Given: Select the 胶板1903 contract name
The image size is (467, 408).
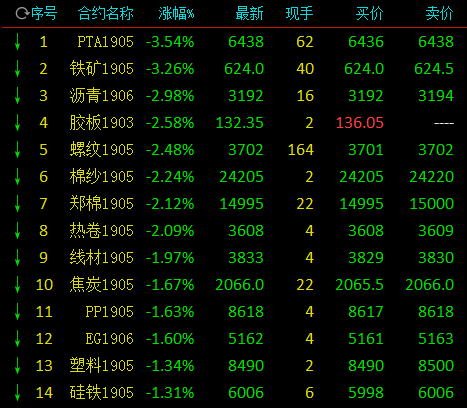Looking at the screenshot, I should pyautogui.click(x=102, y=123).
